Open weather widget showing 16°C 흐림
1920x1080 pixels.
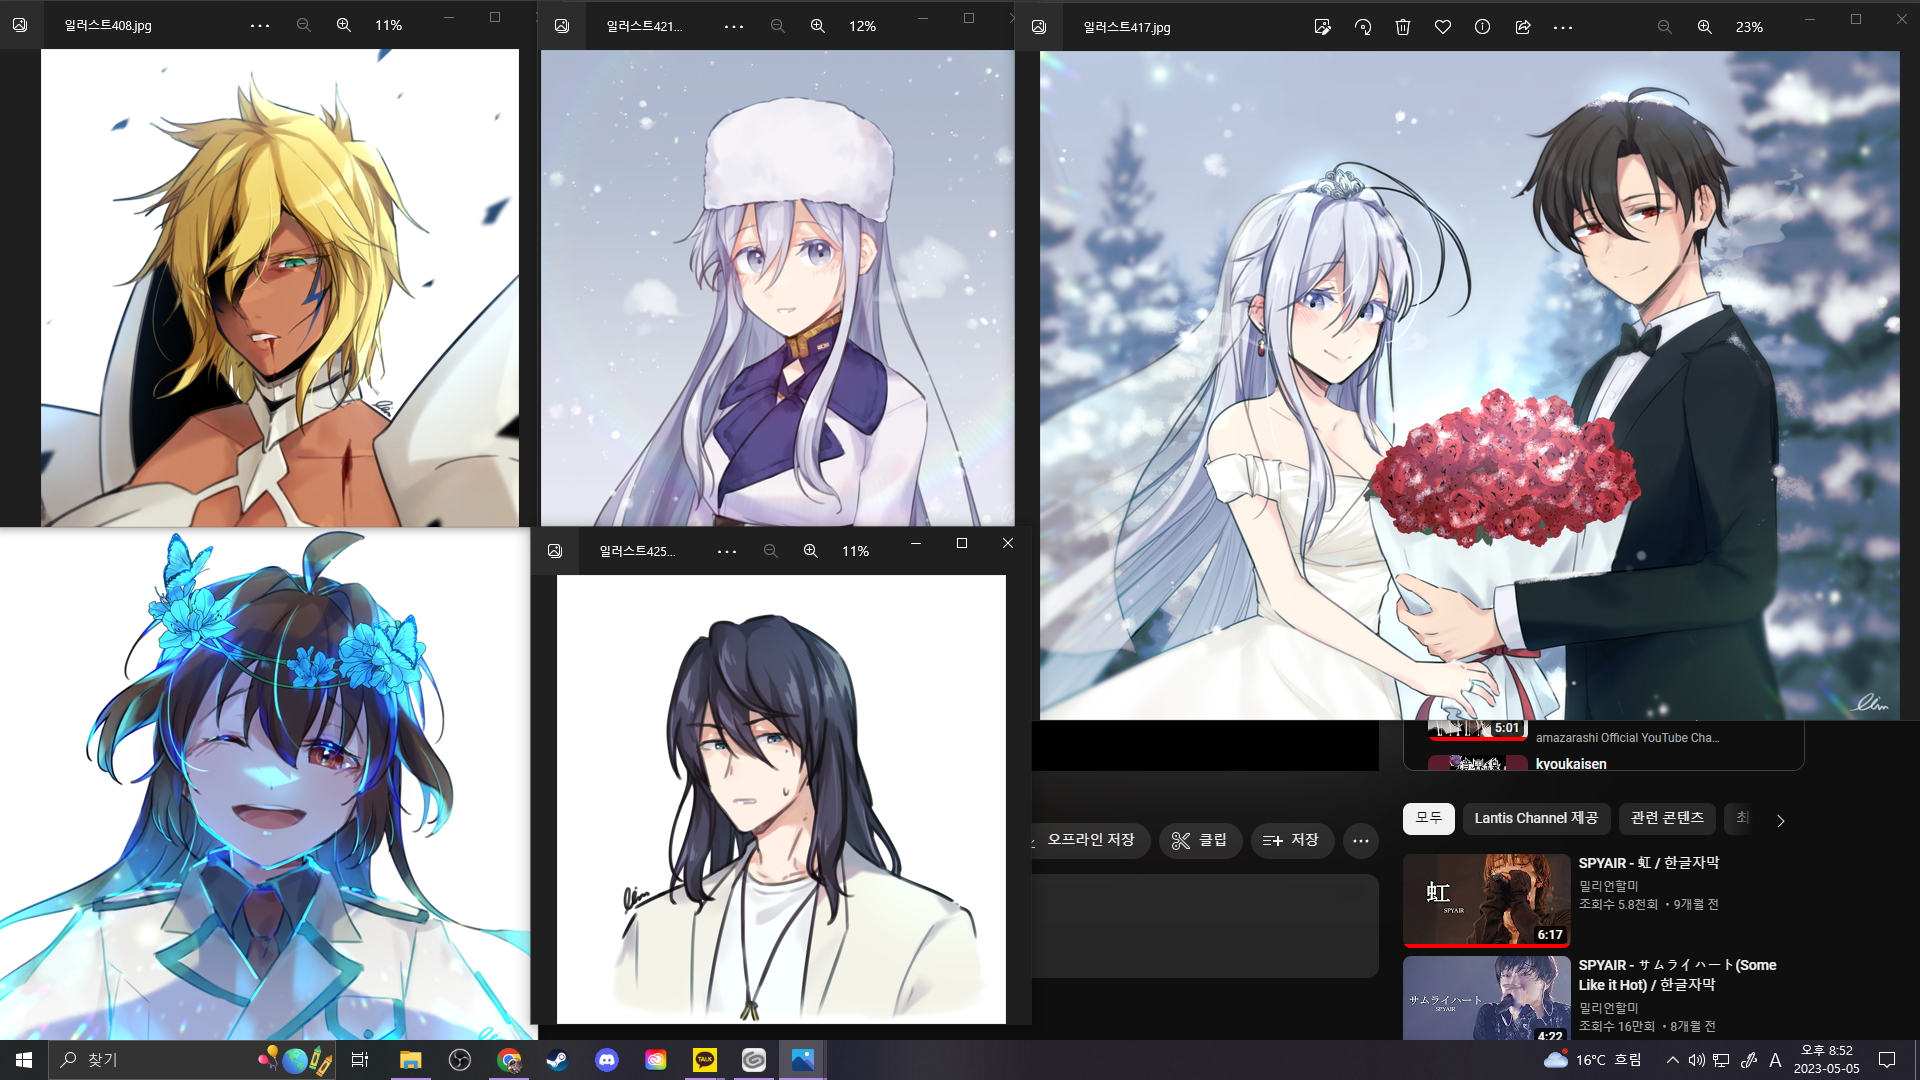tap(1592, 1060)
